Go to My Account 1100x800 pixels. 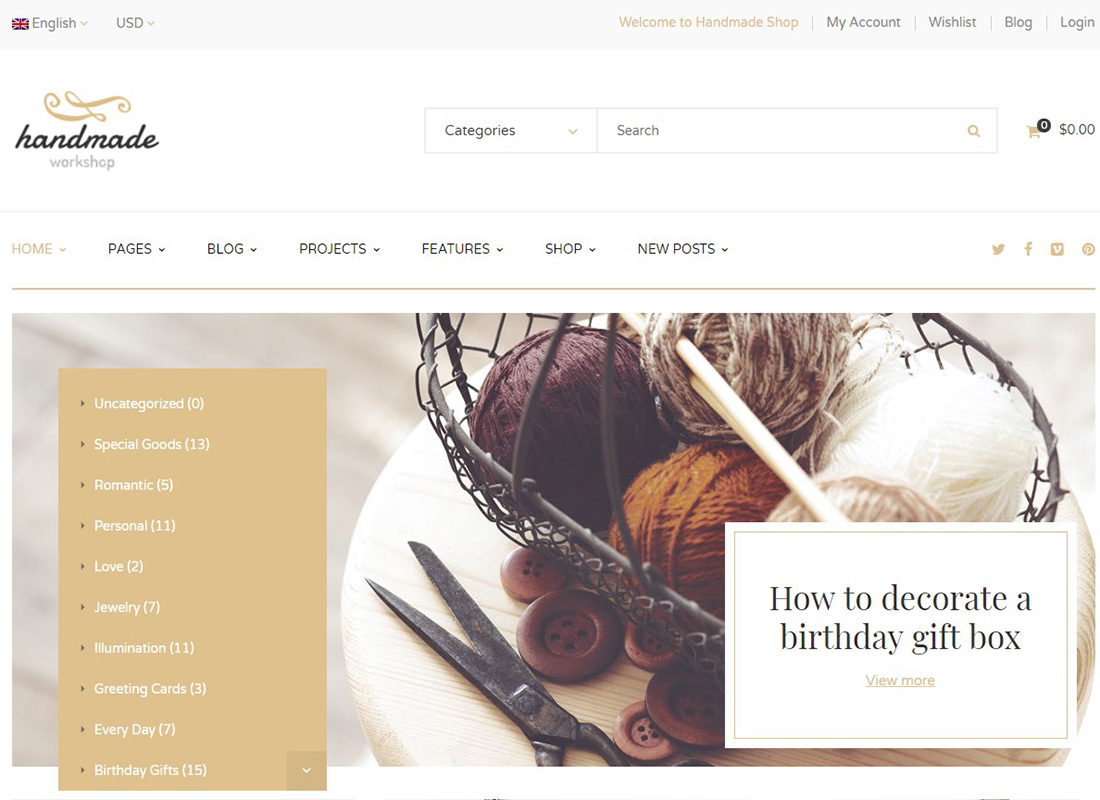click(863, 22)
